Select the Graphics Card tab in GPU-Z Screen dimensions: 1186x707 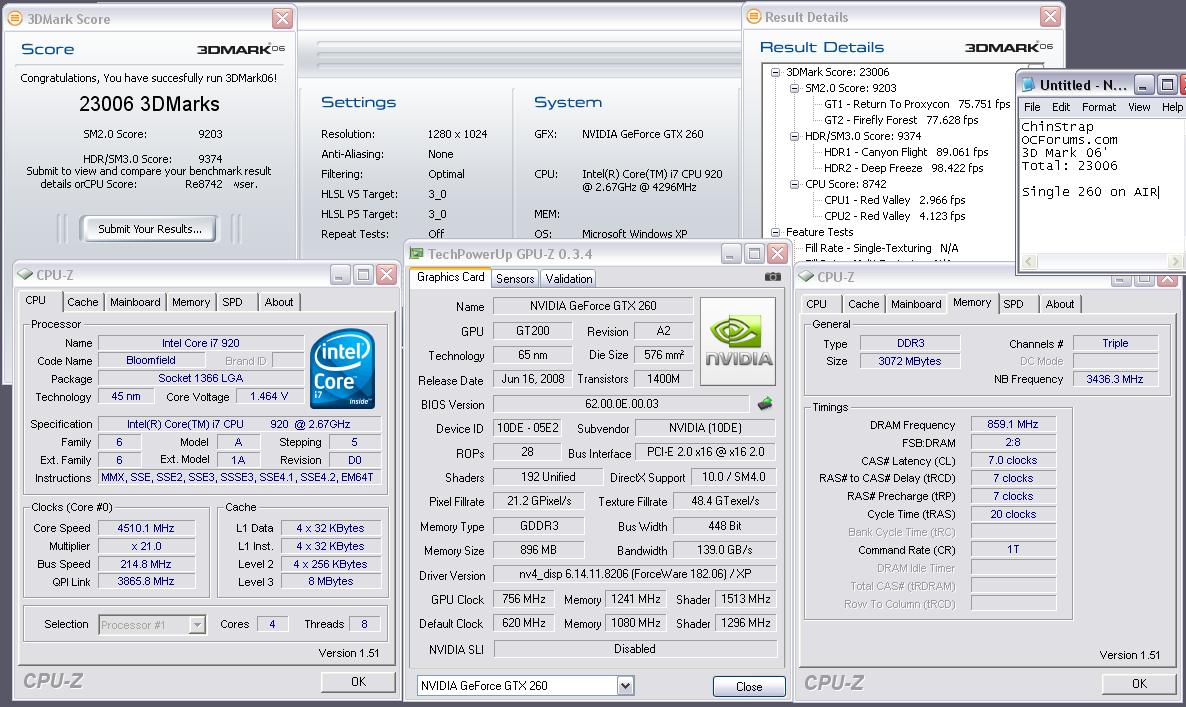451,277
